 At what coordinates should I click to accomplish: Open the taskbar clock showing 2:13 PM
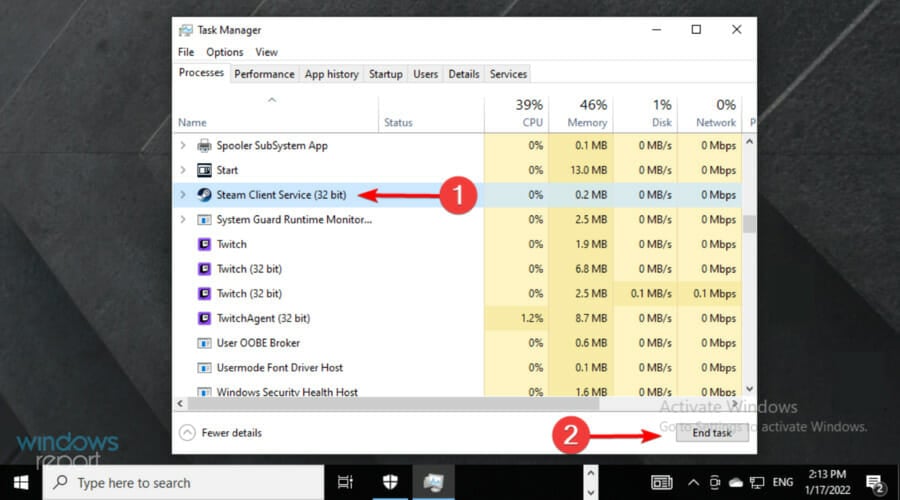827,482
